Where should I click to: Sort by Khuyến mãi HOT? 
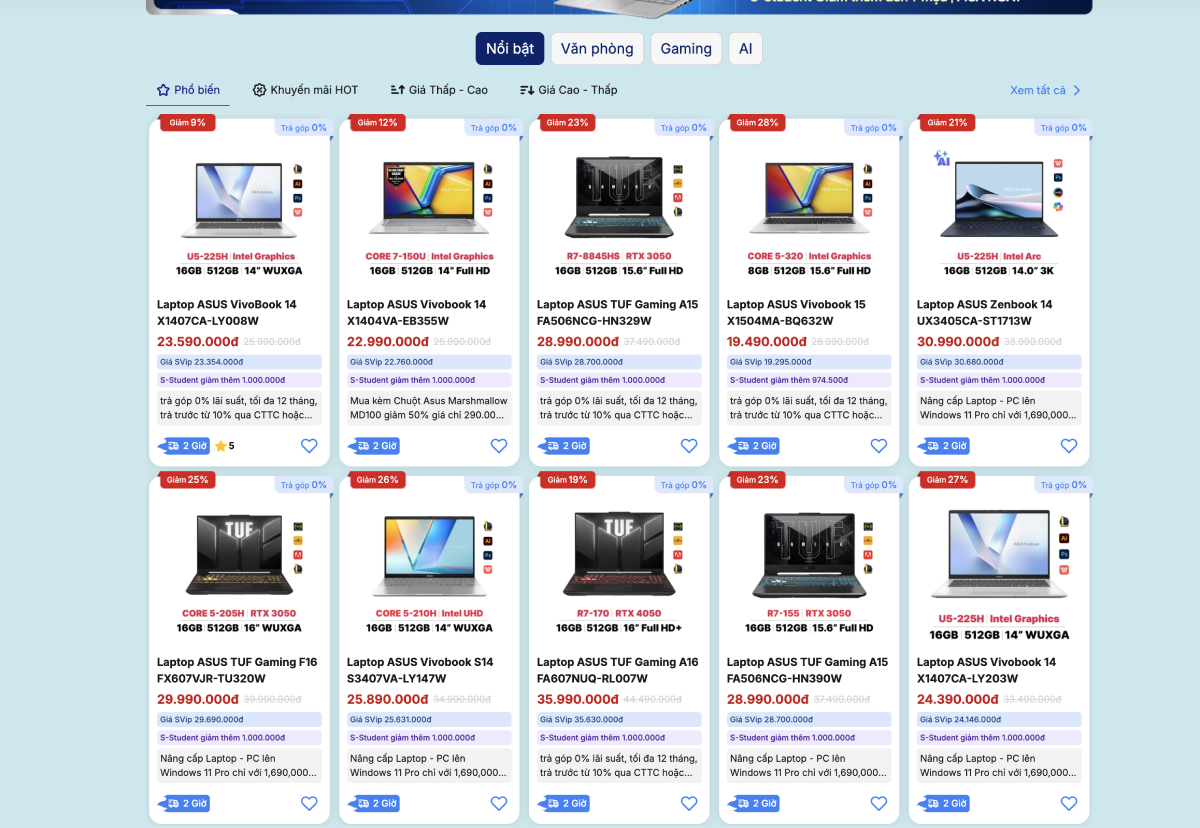point(305,90)
